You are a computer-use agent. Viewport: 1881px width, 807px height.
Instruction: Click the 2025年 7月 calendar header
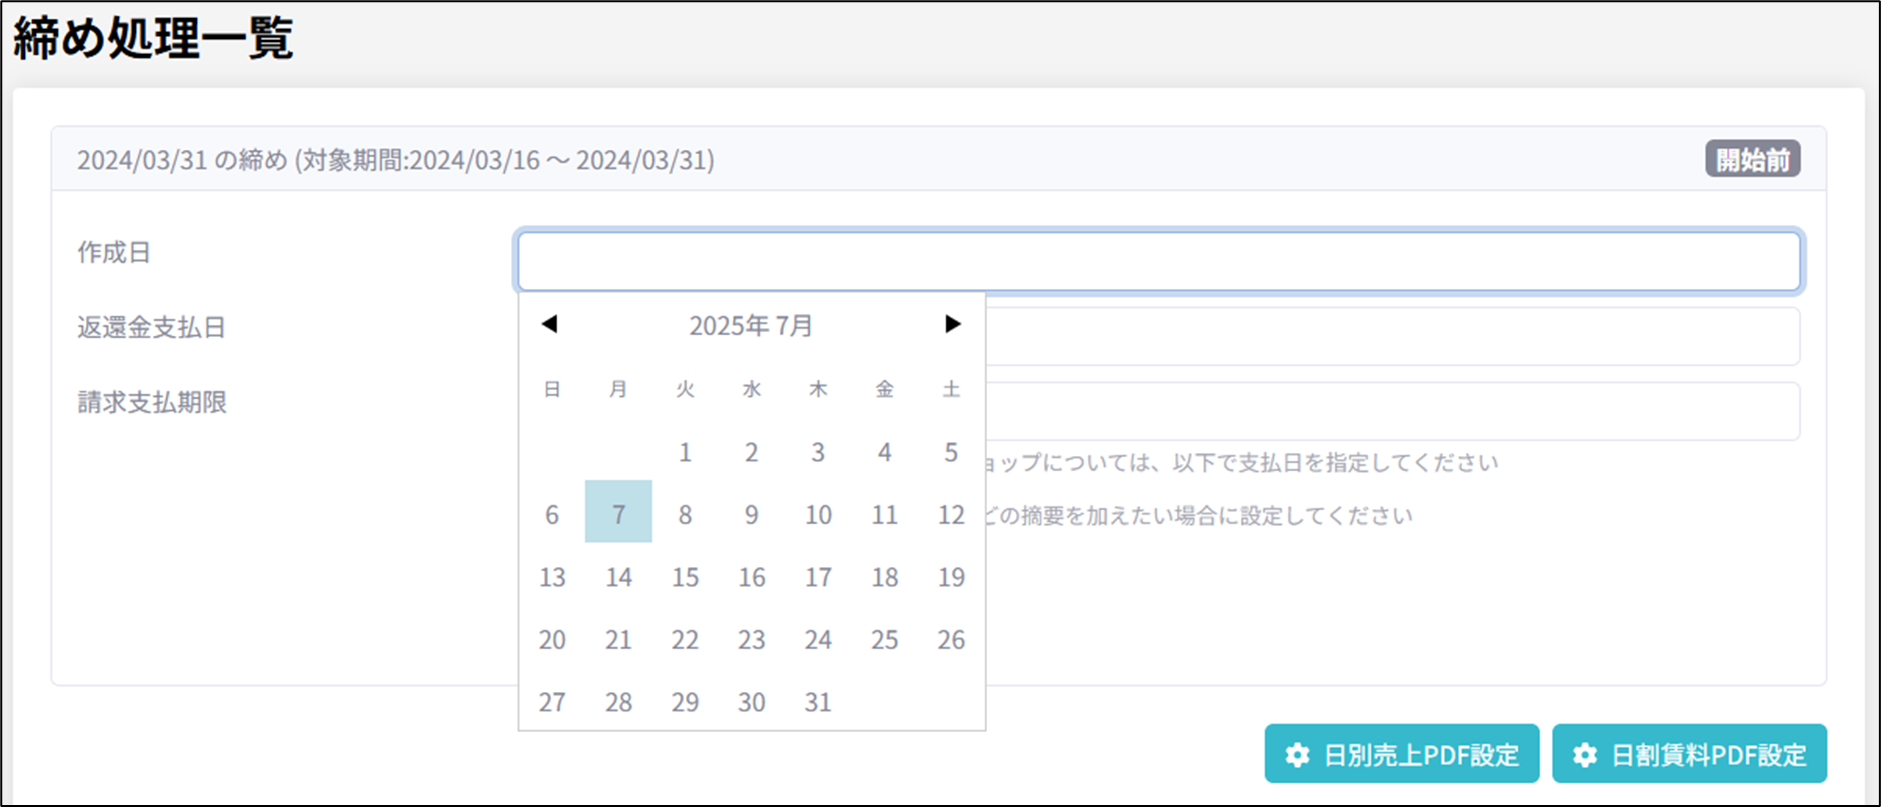pyautogui.click(x=750, y=326)
